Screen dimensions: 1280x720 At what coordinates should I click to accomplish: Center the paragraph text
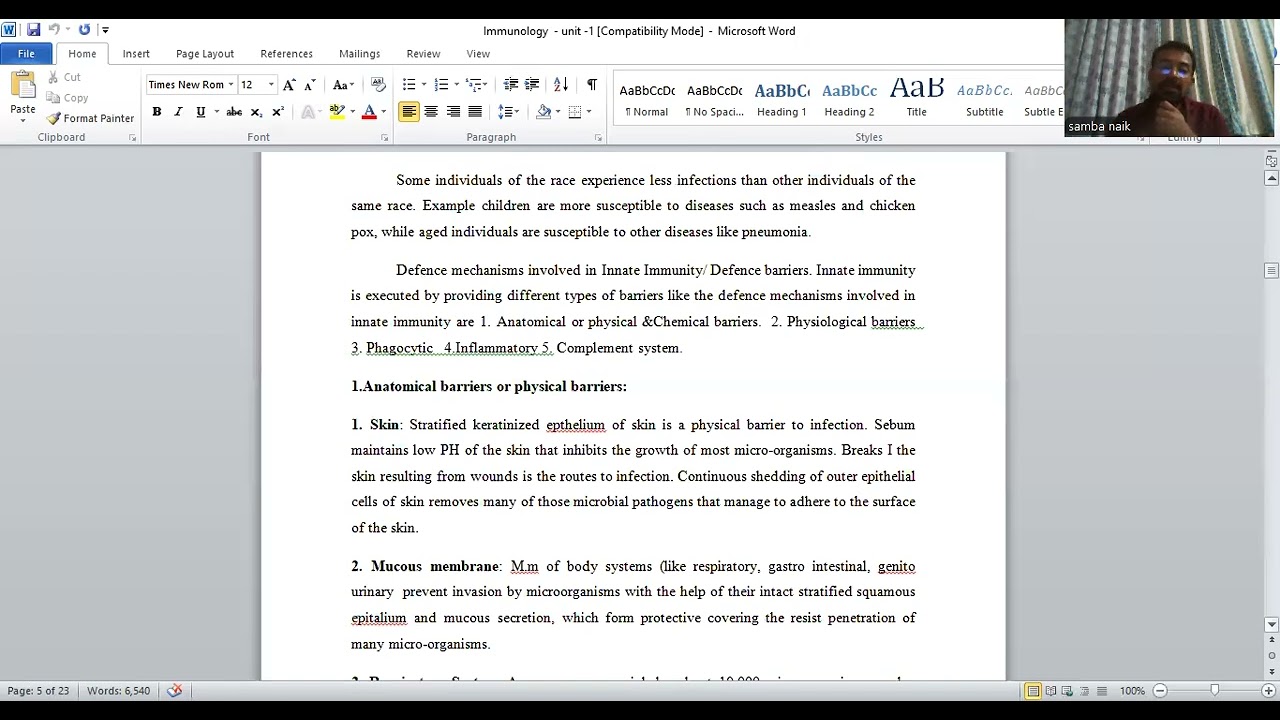pyautogui.click(x=431, y=112)
